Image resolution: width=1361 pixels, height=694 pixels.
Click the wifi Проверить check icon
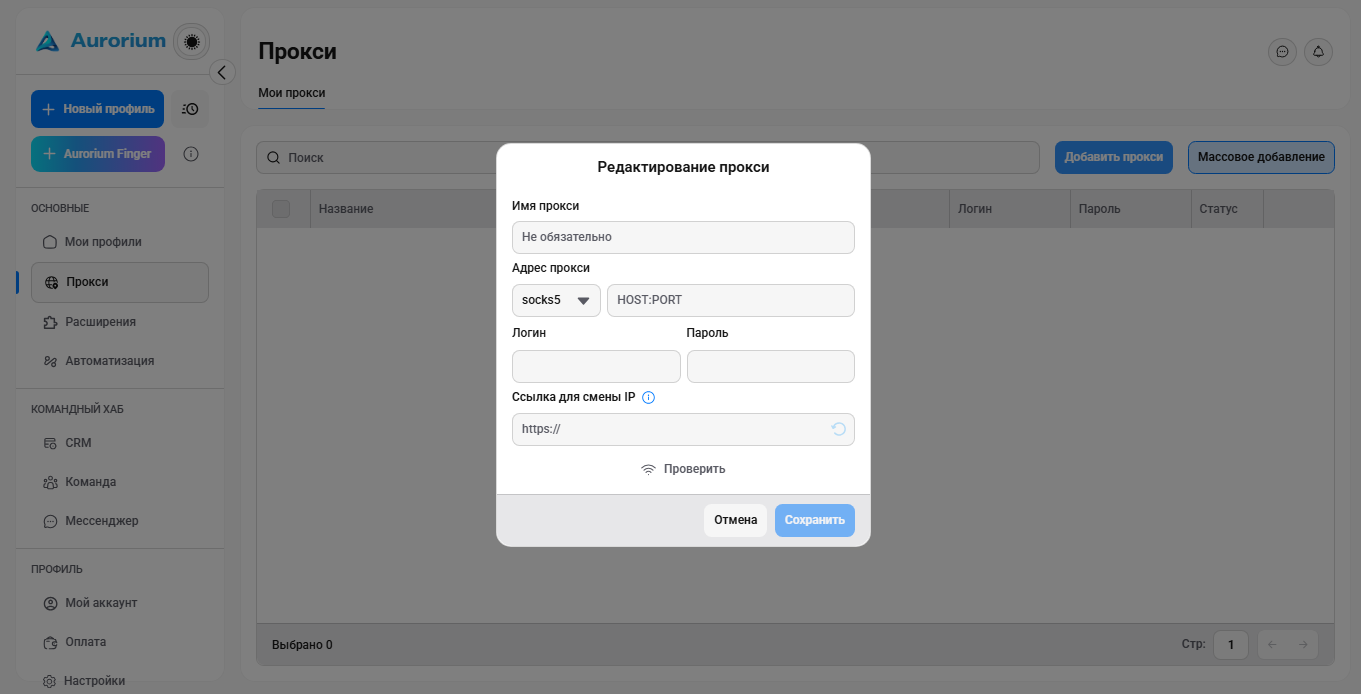(648, 469)
